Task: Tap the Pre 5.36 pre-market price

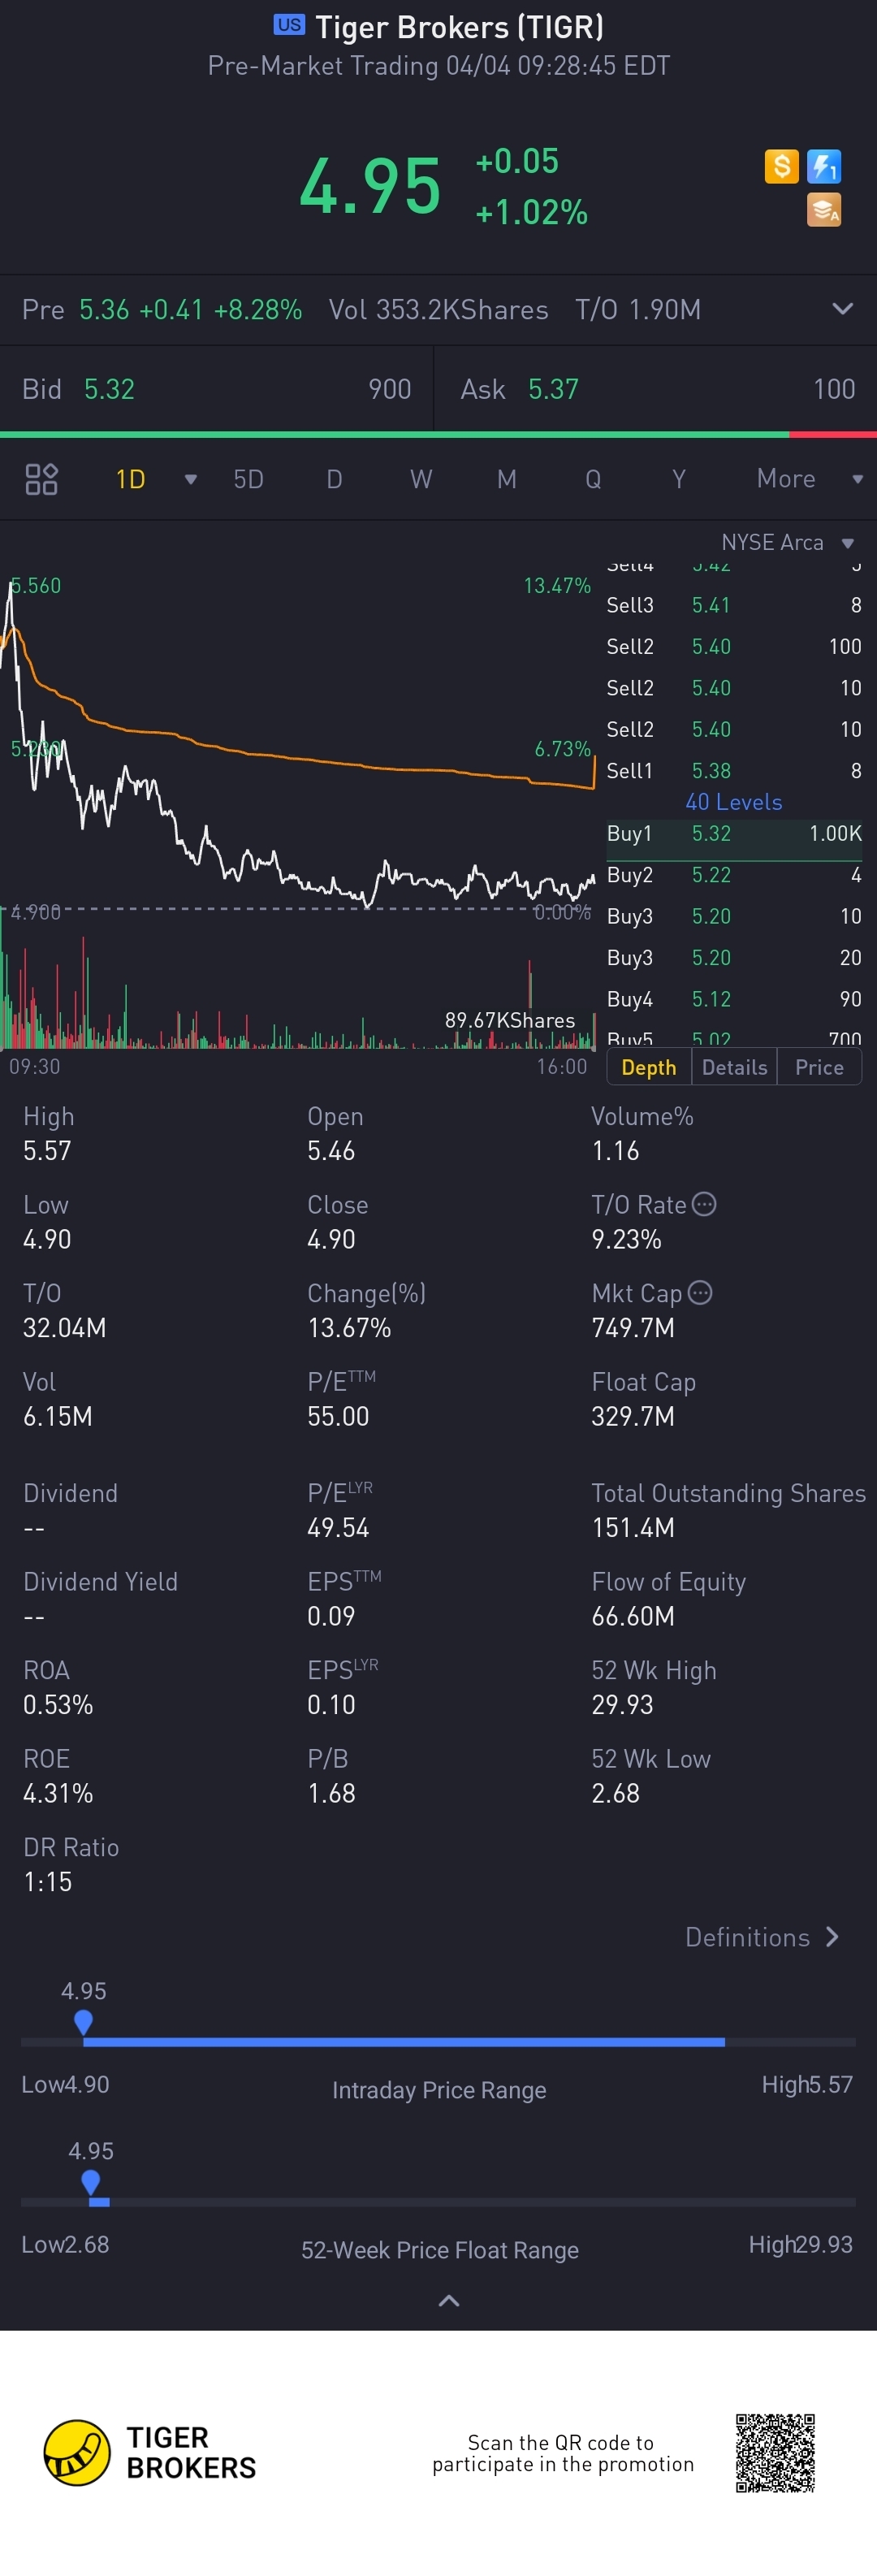Action: point(104,309)
